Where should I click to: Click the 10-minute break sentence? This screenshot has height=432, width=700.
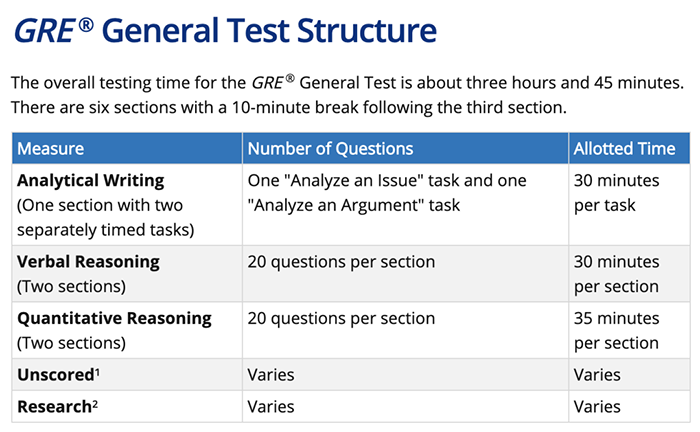click(x=289, y=106)
